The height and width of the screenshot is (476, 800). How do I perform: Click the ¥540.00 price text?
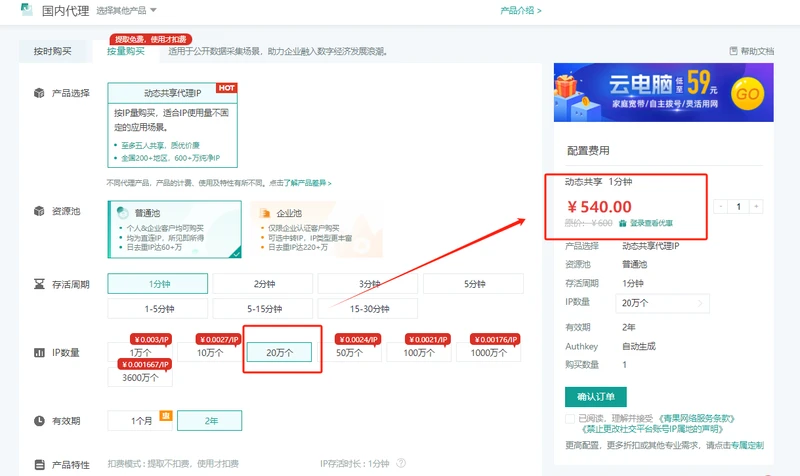(x=599, y=207)
